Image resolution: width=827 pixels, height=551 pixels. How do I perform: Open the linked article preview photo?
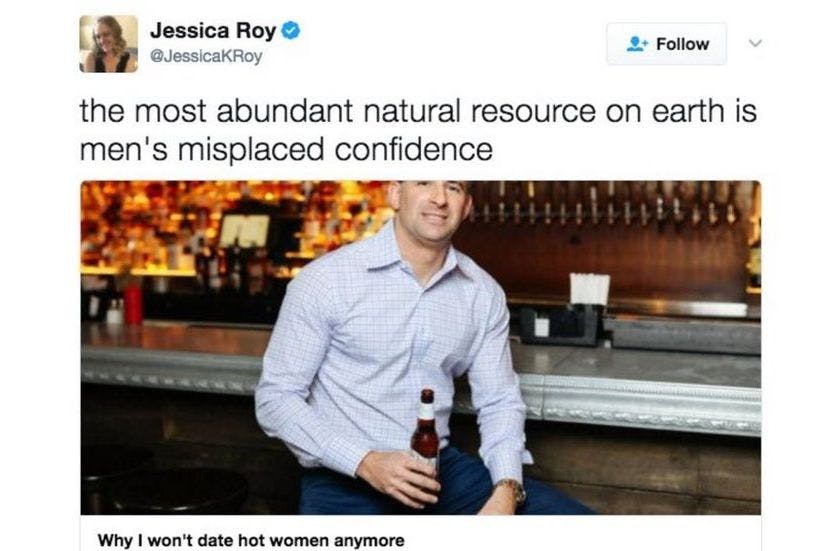tap(420, 347)
